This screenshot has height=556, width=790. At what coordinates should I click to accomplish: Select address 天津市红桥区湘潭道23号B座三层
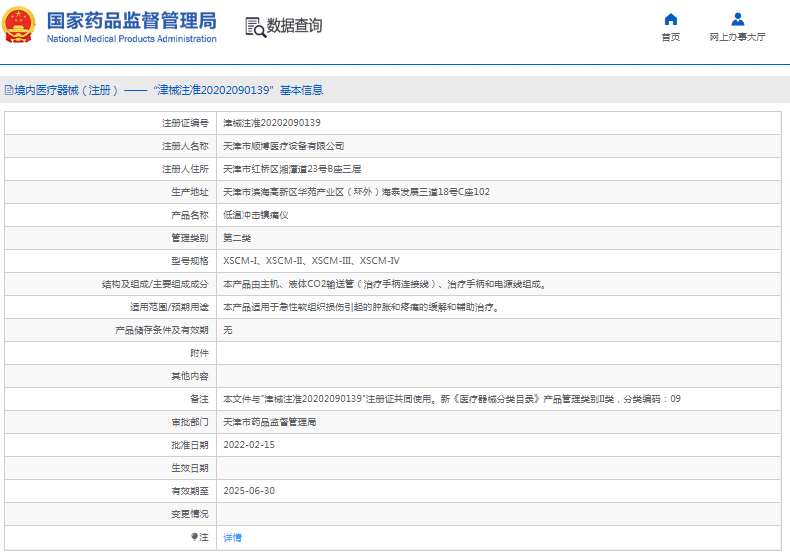pyautogui.click(x=292, y=169)
